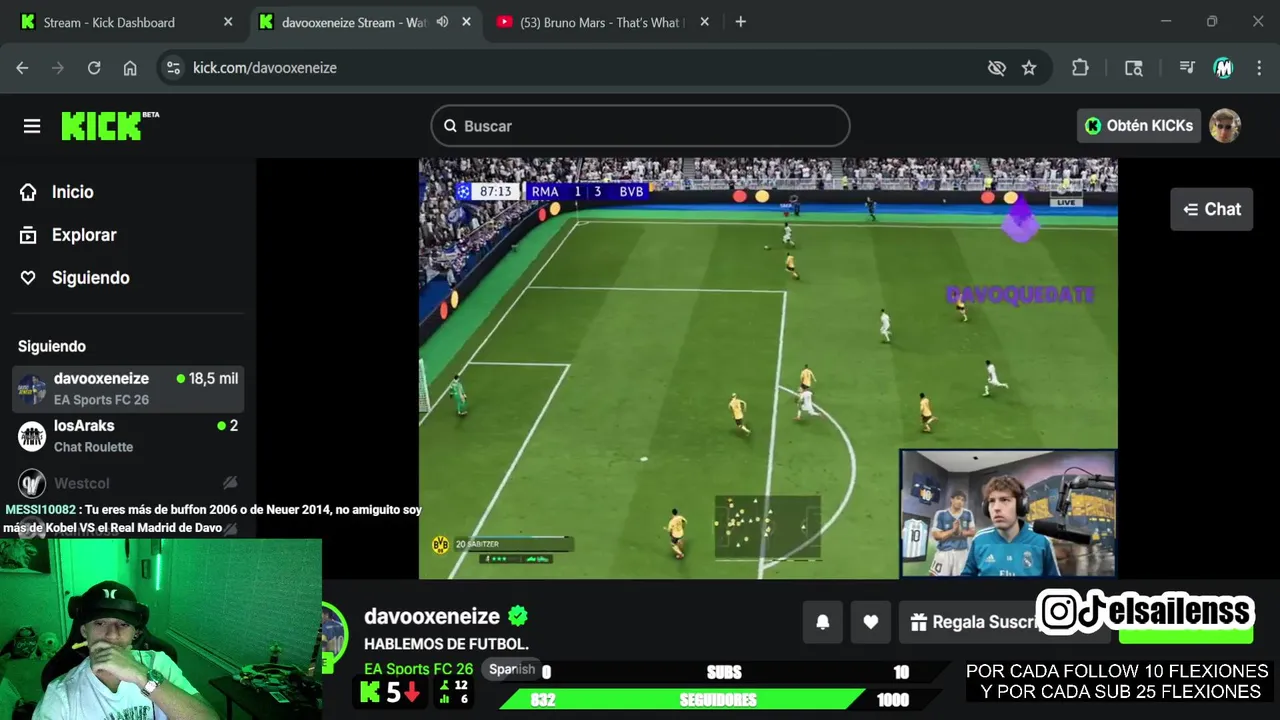
Task: Select losAraks channel in the following list
Action: tap(128, 436)
